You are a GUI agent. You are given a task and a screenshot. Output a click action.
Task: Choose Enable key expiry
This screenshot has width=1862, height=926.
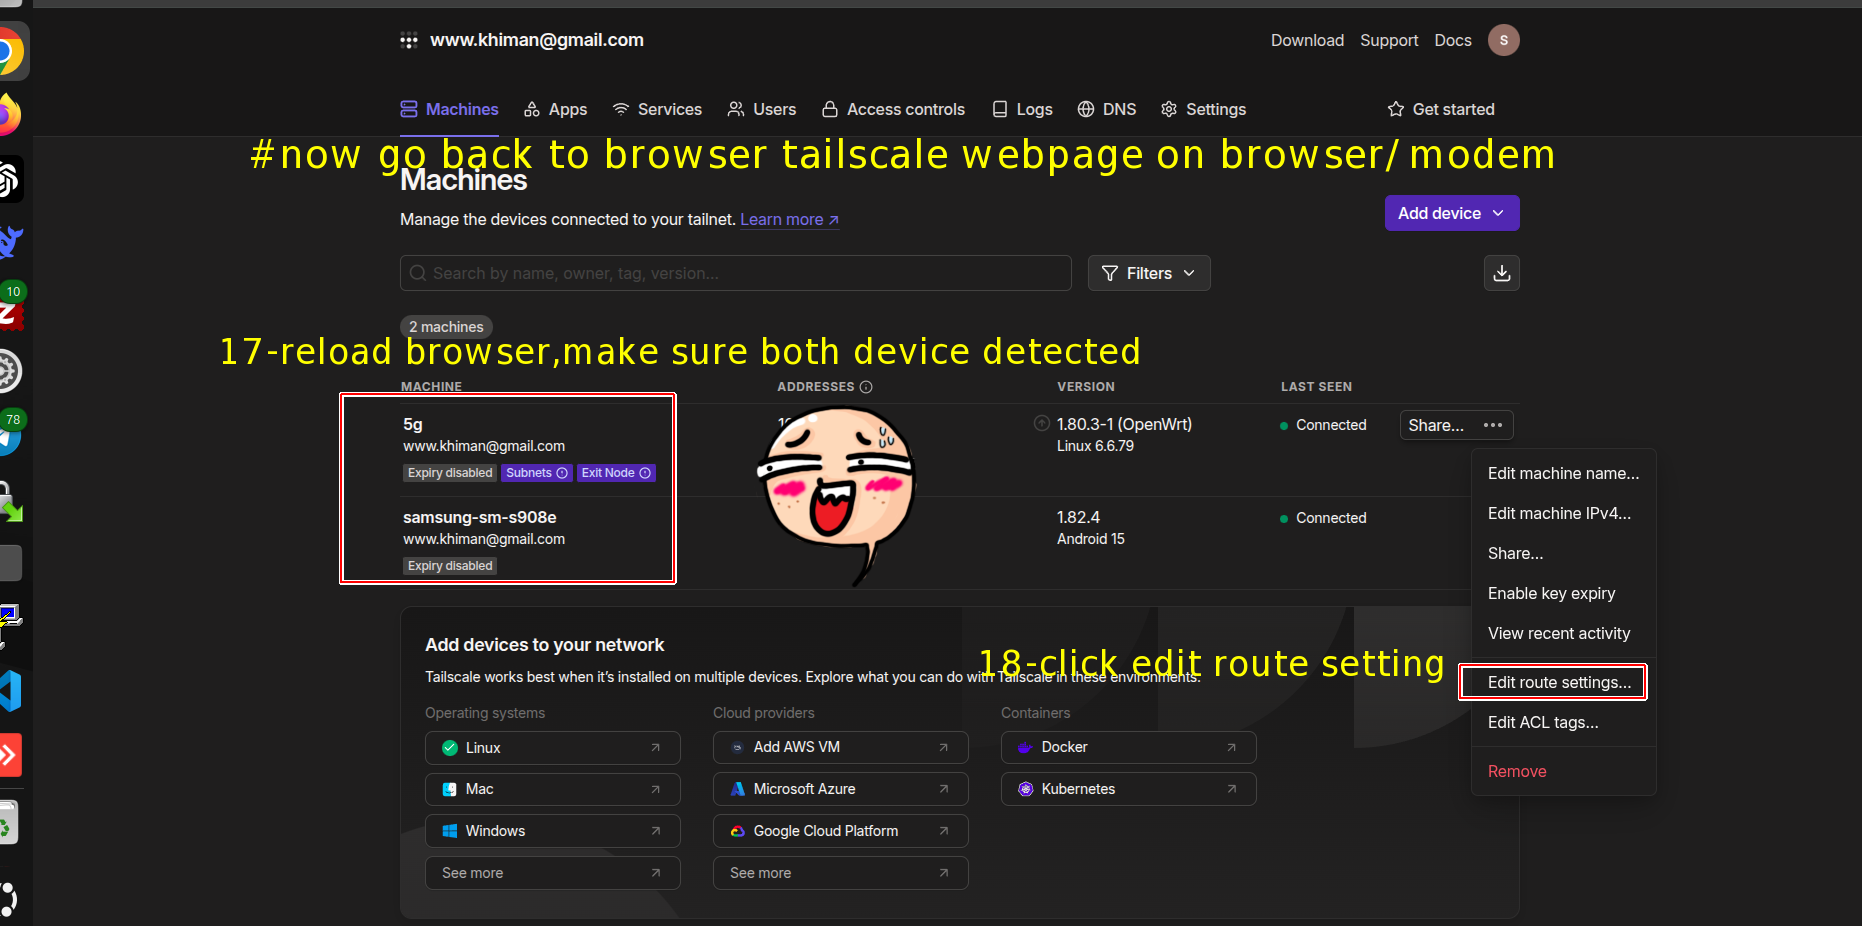(x=1563, y=593)
